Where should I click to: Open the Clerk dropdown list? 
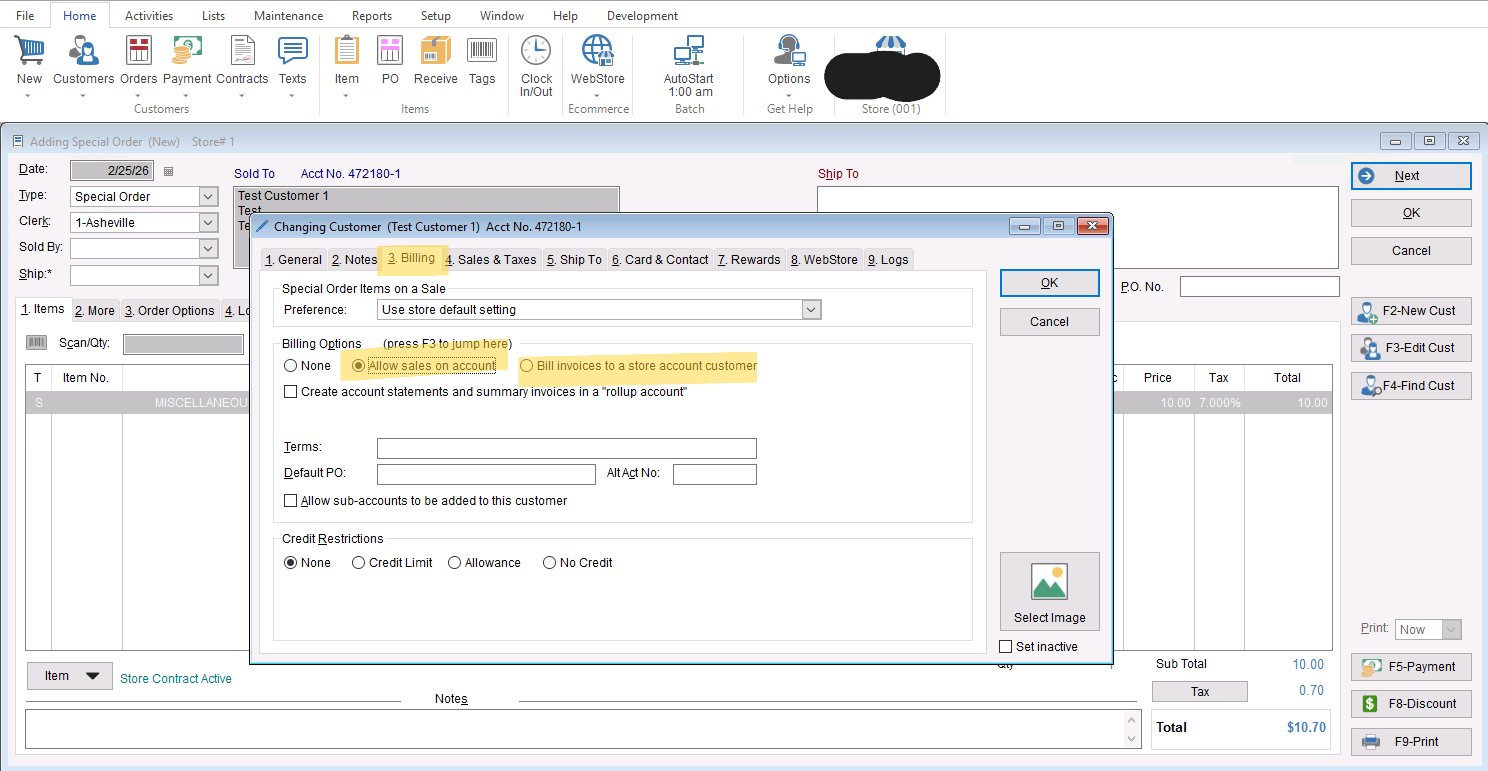(208, 223)
